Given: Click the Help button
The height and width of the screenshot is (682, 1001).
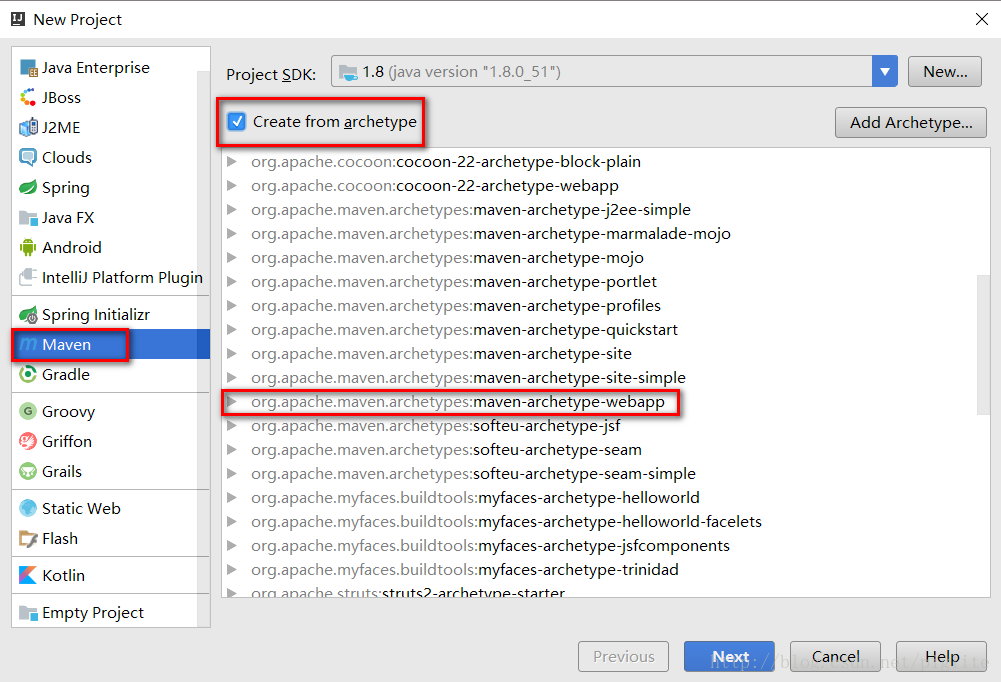Looking at the screenshot, I should [x=942, y=656].
